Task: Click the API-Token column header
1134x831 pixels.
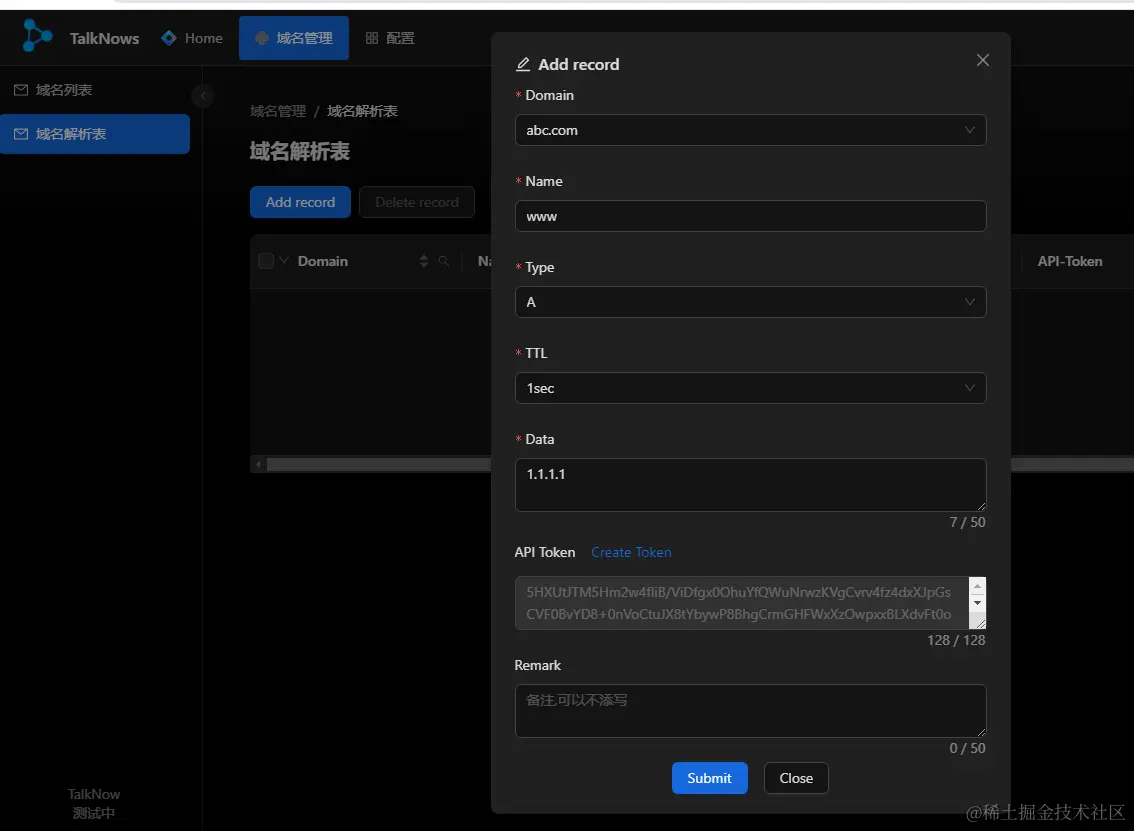Action: click(1070, 261)
